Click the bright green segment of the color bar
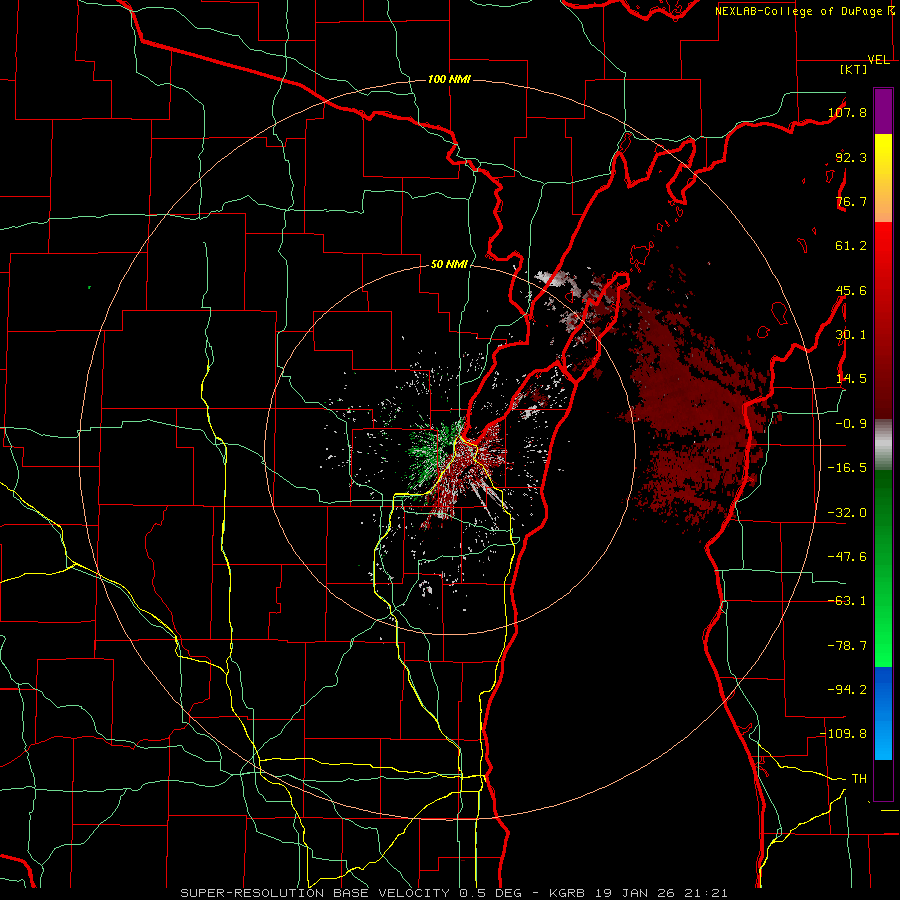Screen dimensions: 900x900 click(x=883, y=568)
